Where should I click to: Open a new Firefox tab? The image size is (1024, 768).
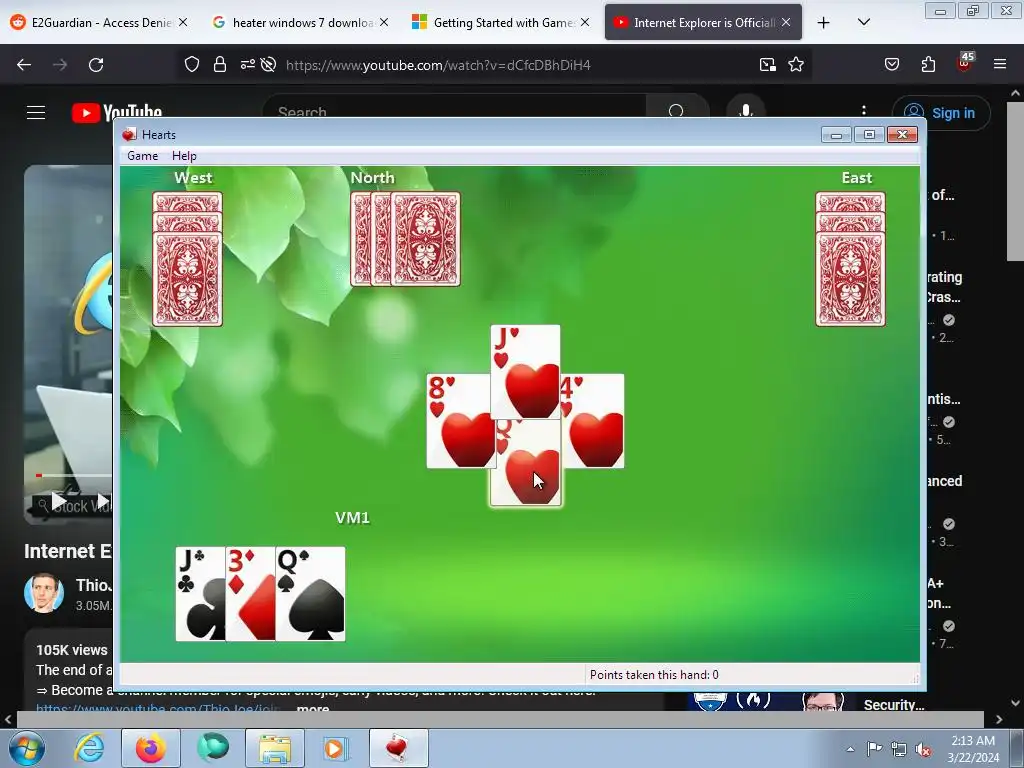(824, 23)
